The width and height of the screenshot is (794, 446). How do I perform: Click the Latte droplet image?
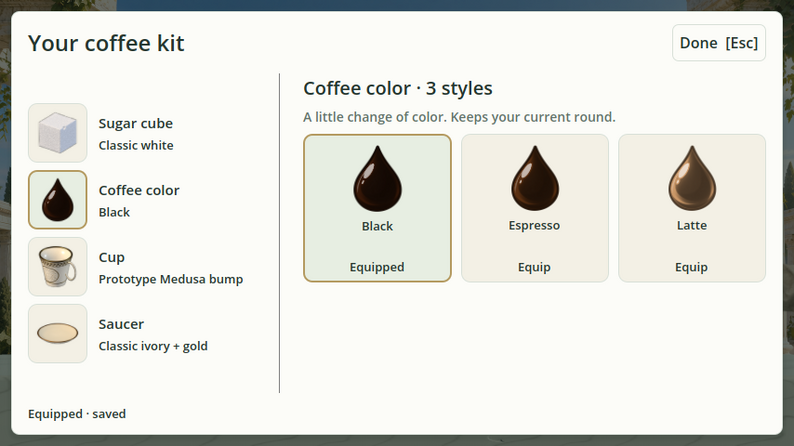[692, 178]
